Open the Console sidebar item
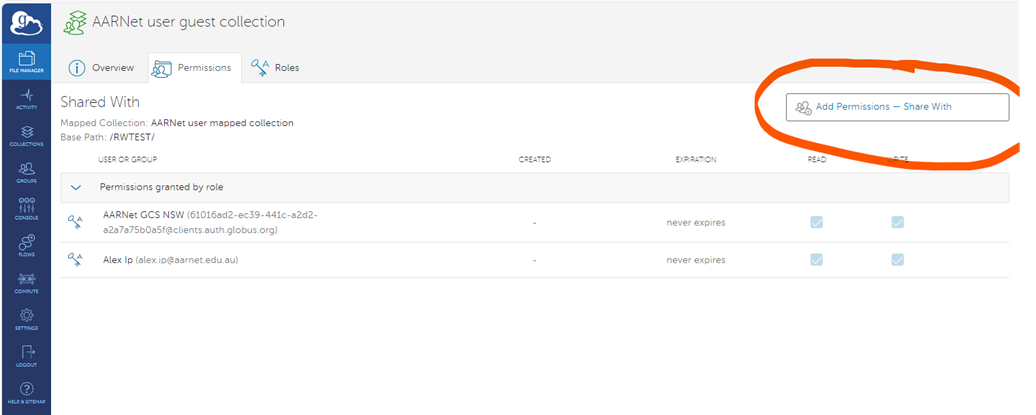This screenshot has width=1036, height=415. click(x=26, y=209)
